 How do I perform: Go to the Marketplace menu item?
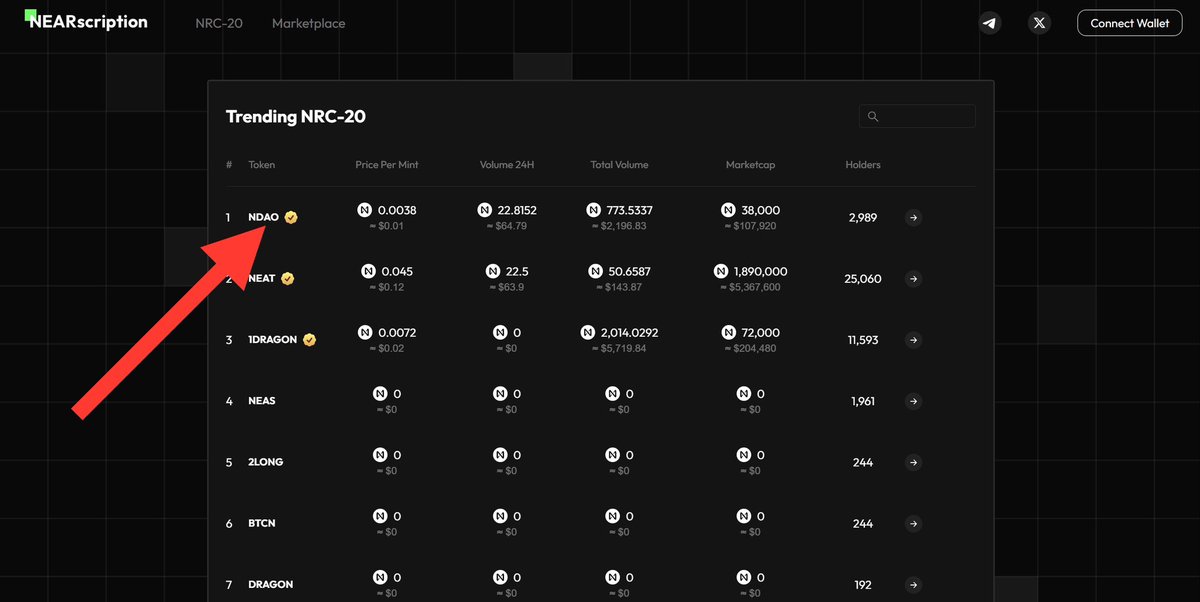point(309,23)
